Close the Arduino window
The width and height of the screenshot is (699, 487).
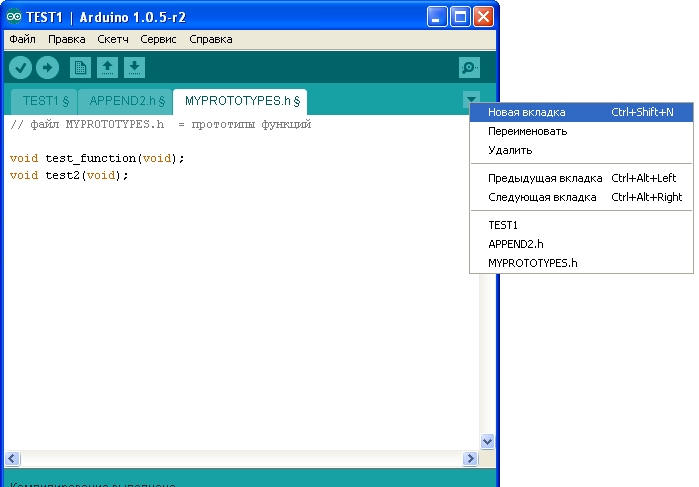click(483, 17)
